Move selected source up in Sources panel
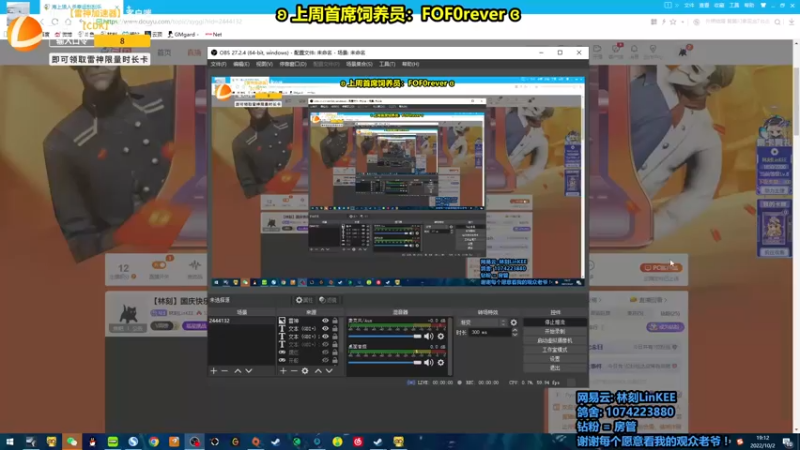 318,371
